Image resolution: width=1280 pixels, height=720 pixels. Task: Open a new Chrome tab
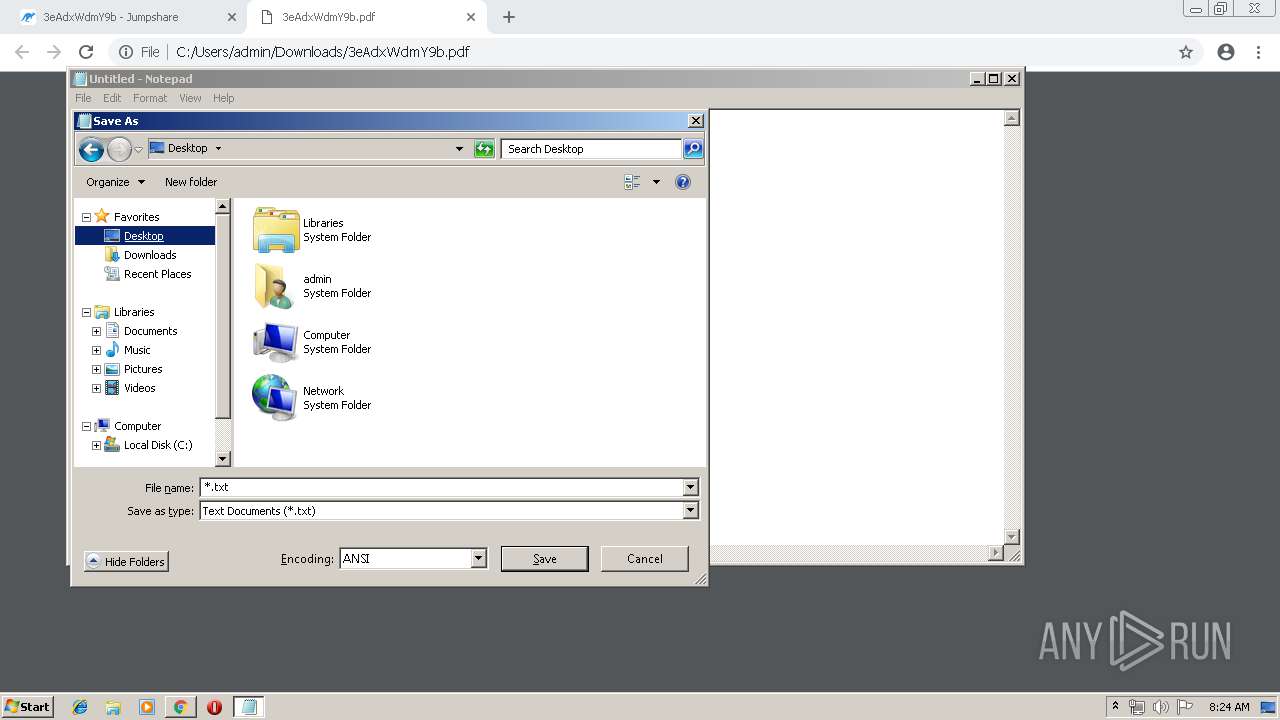tap(509, 17)
